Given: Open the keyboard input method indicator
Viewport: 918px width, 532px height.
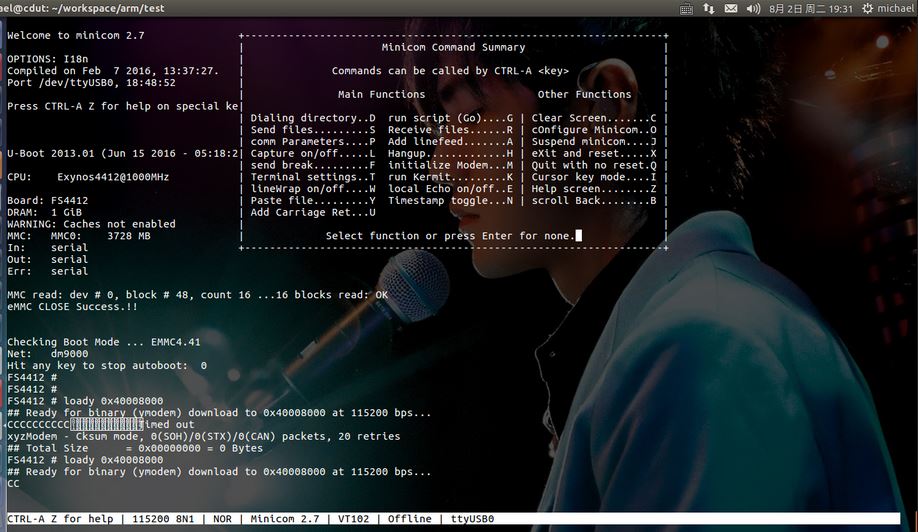Looking at the screenshot, I should click(685, 8).
